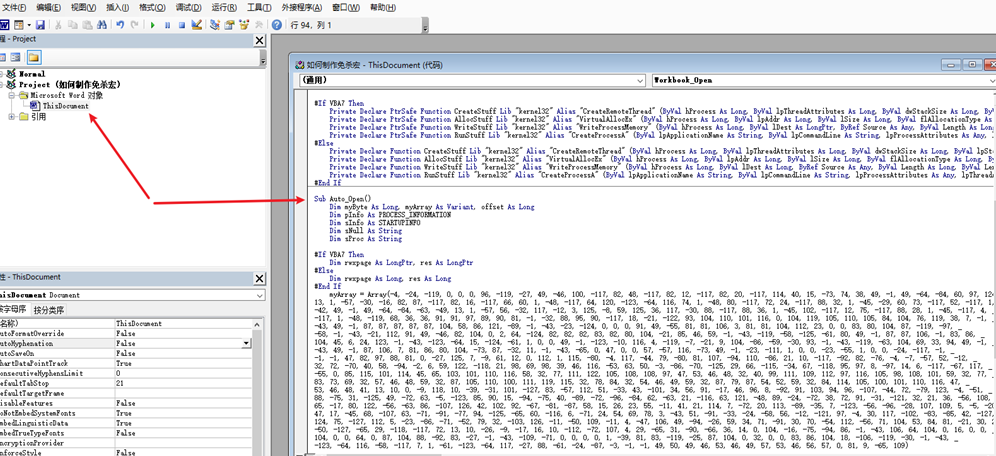Viewport: 996px width, 456px height.
Task: Open 工具(T) menu
Action: (x=260, y=8)
